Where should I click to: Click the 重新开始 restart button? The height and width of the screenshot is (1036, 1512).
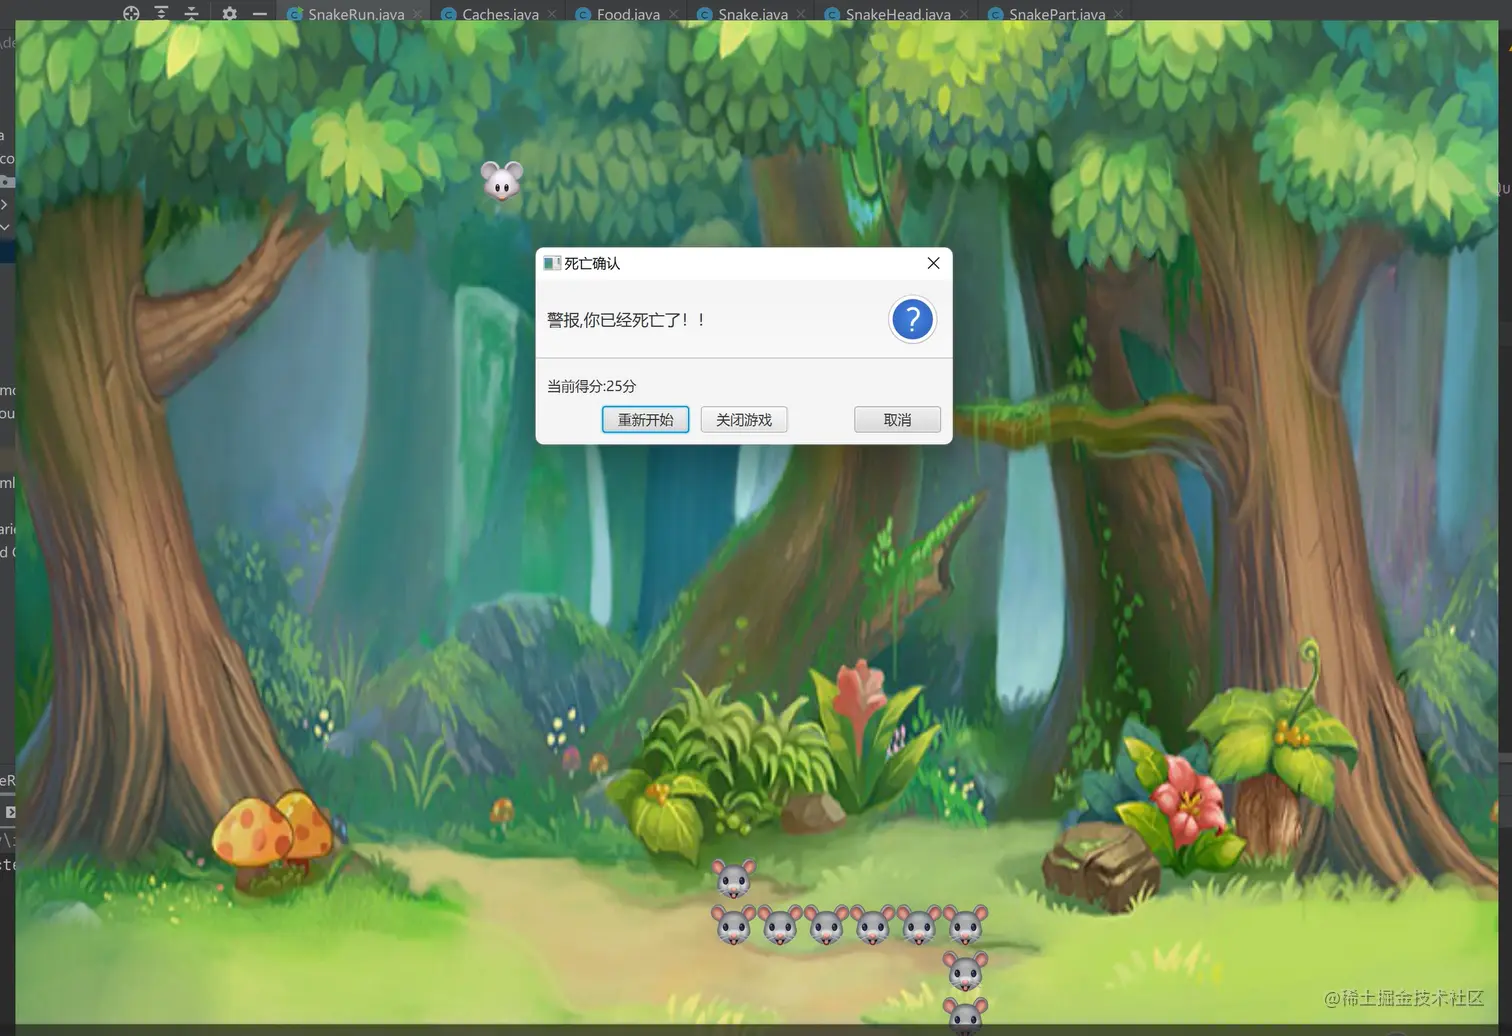645,420
